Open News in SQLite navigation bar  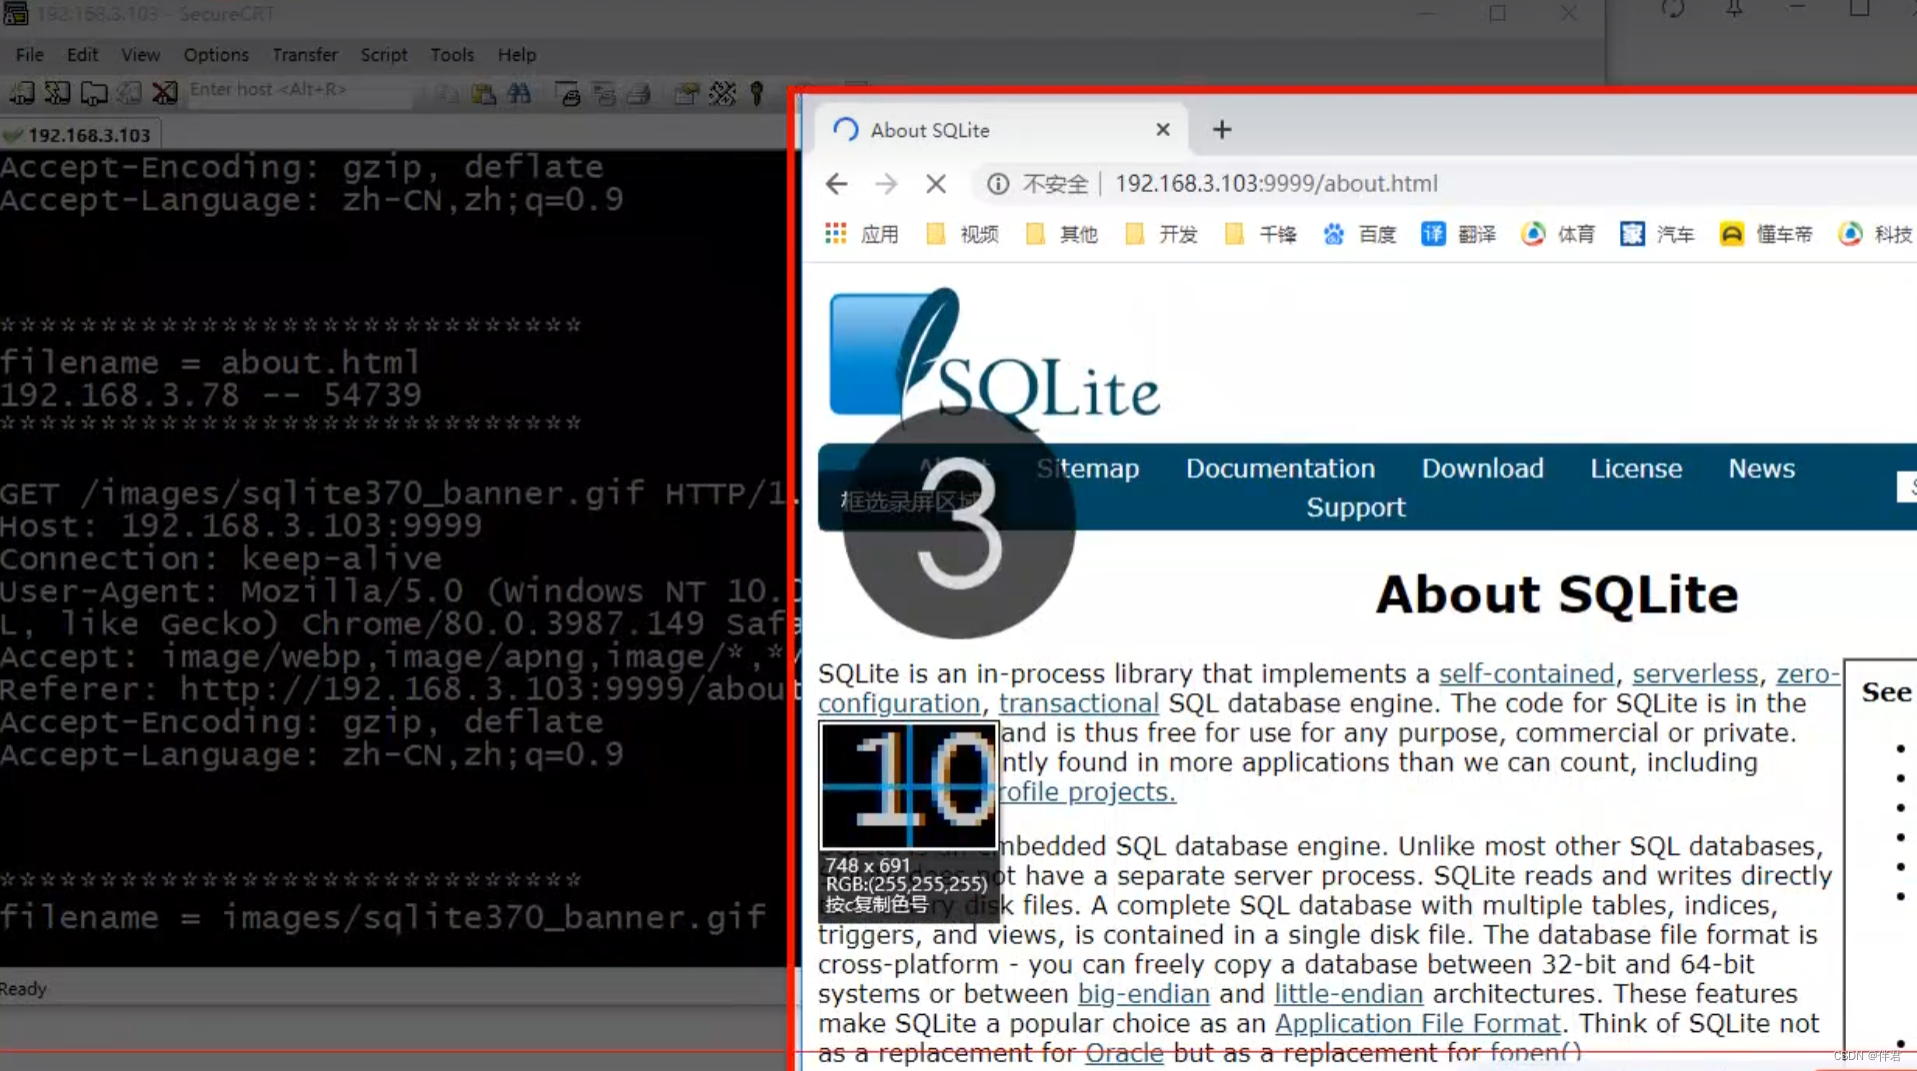1761,469
